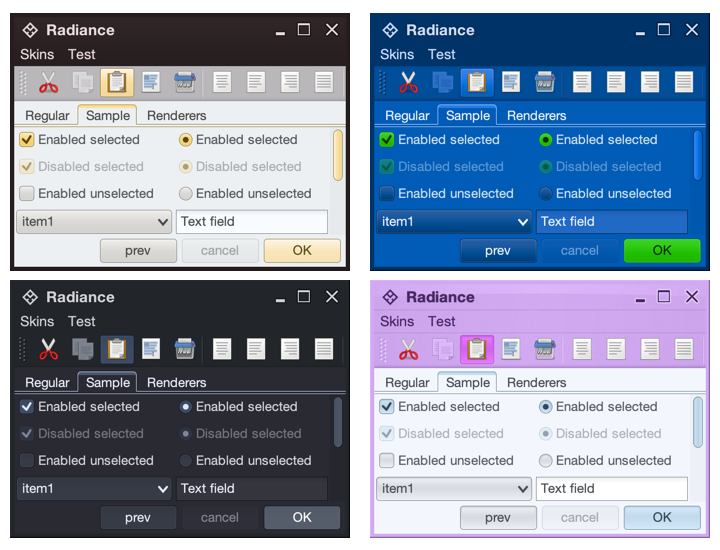Click the Cut scissors icon in the brown-skinned window
This screenshot has height=550, width=720.
point(49,83)
